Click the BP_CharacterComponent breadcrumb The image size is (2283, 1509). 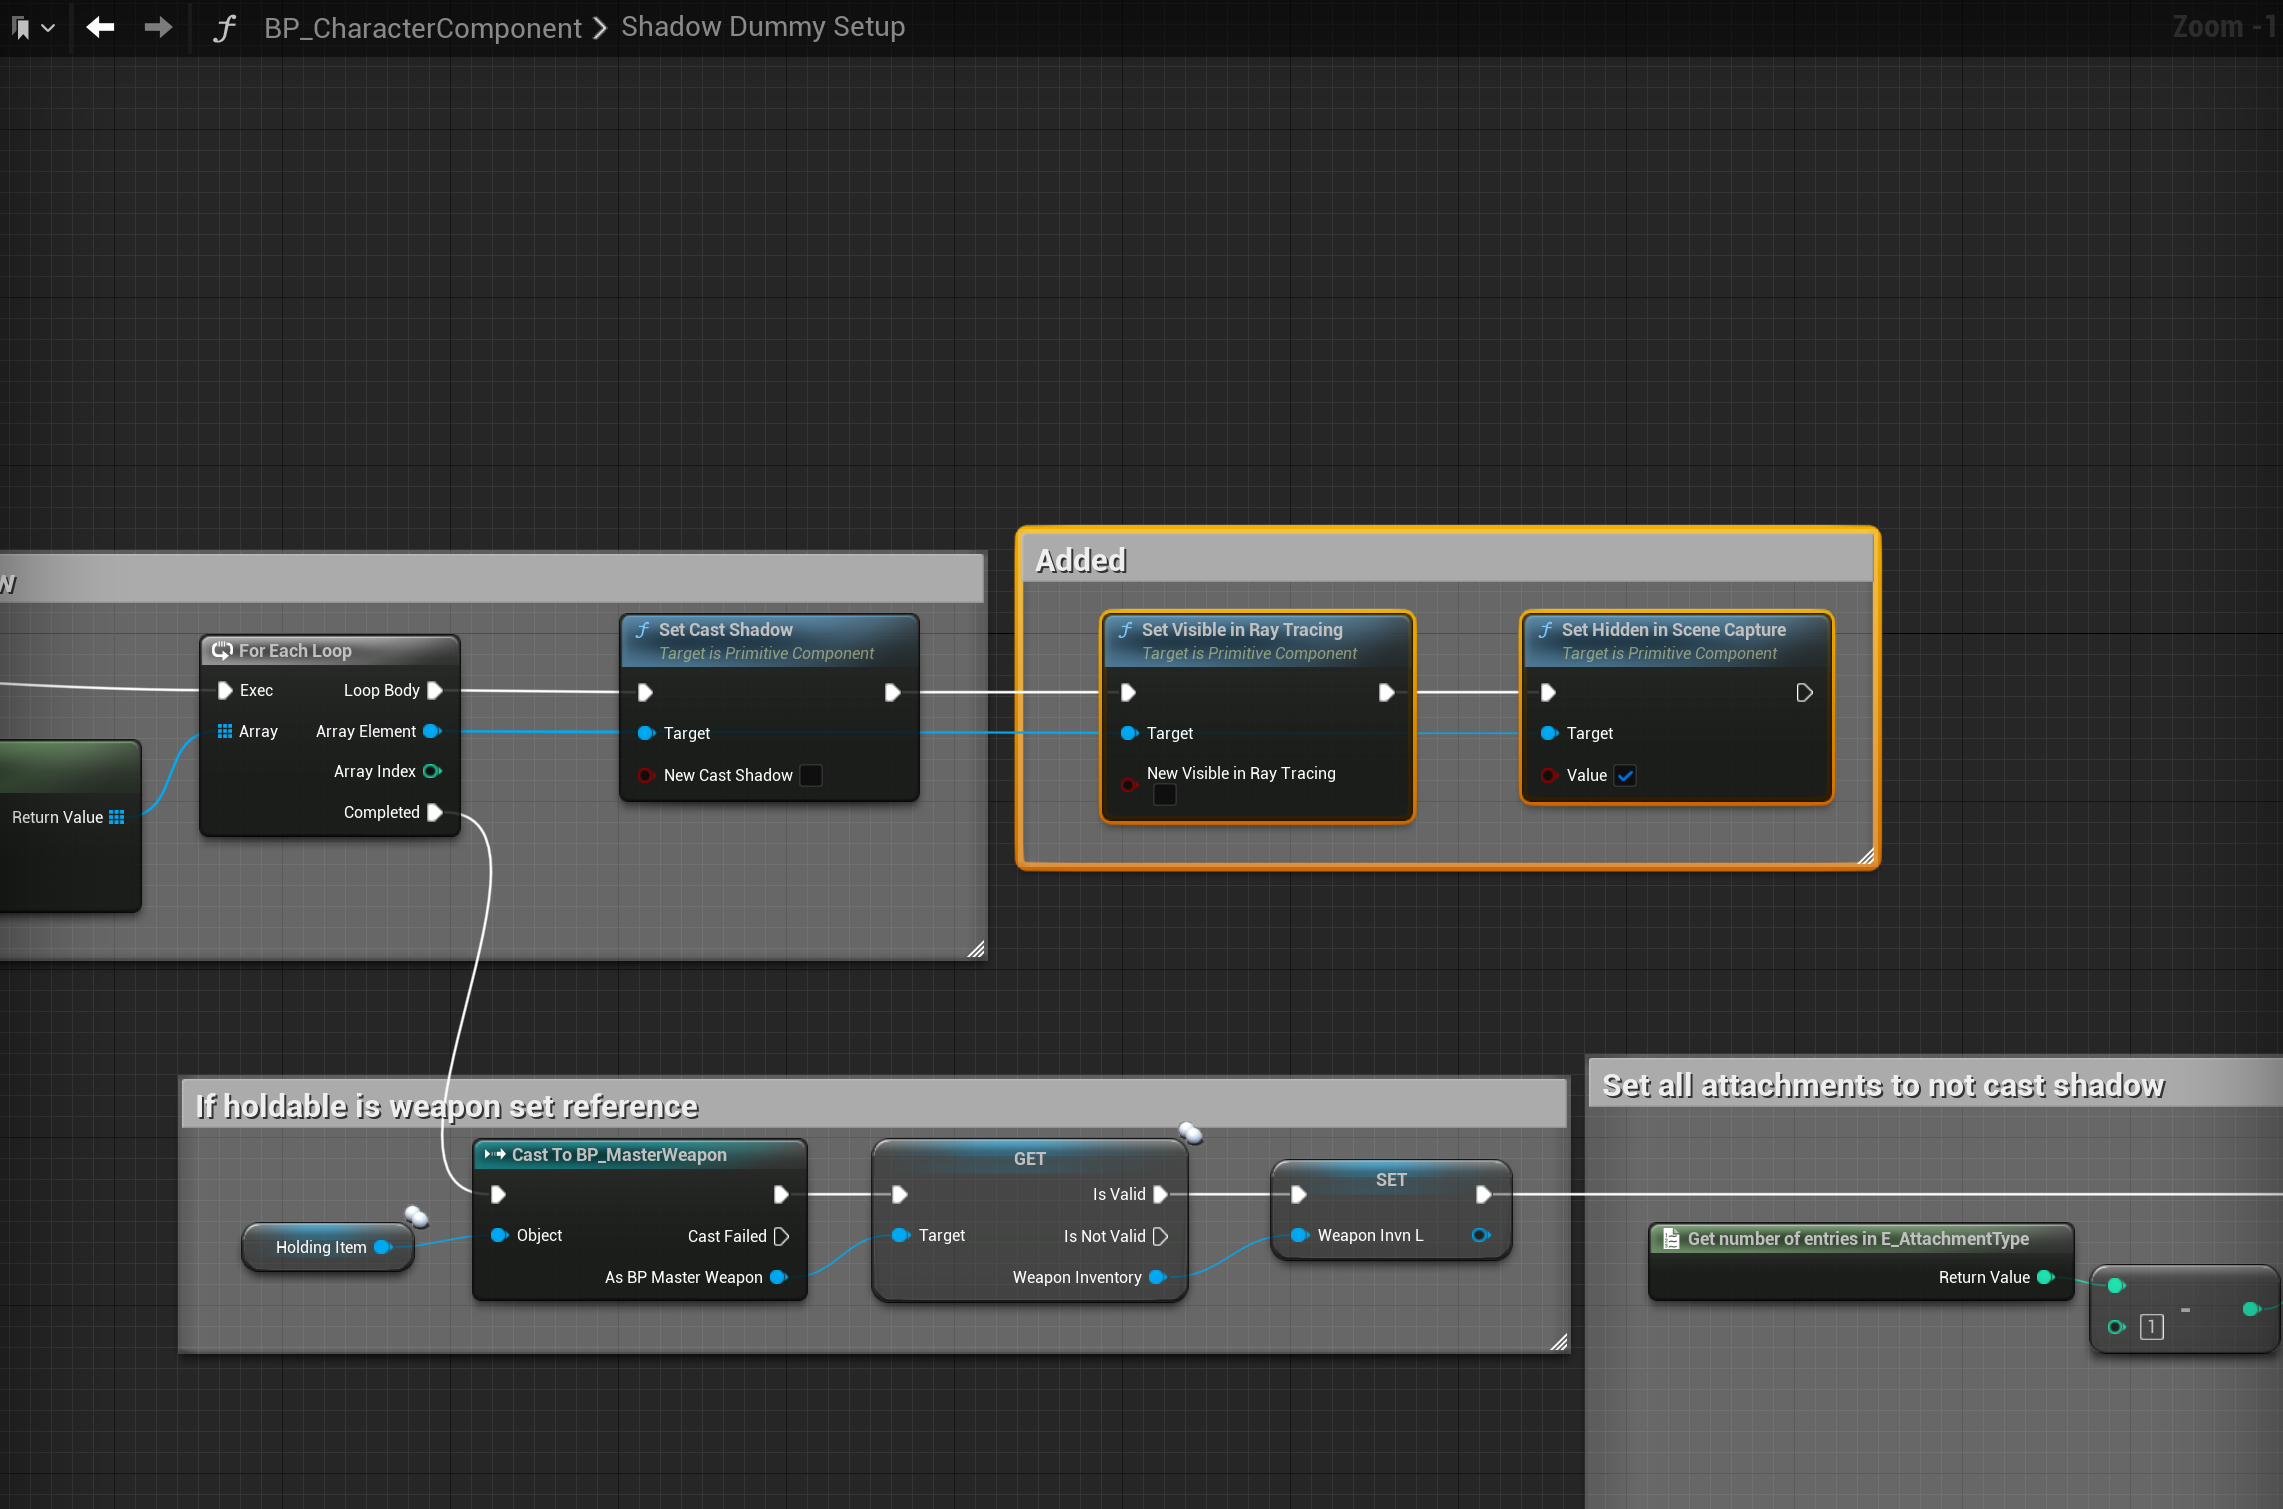point(422,28)
